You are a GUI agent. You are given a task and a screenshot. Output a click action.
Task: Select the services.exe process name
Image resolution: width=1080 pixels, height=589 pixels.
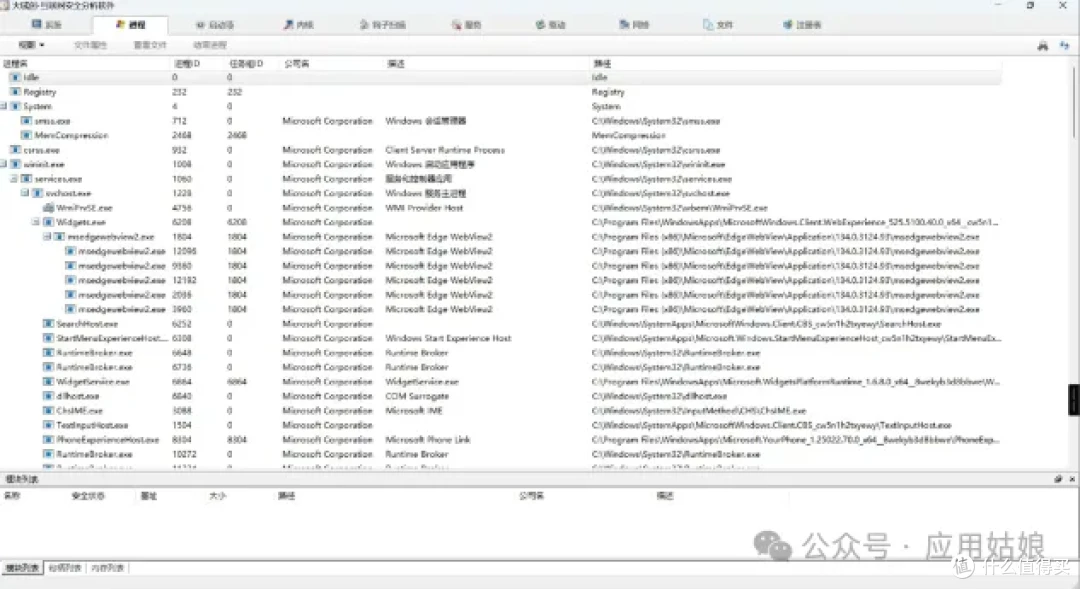[59, 178]
